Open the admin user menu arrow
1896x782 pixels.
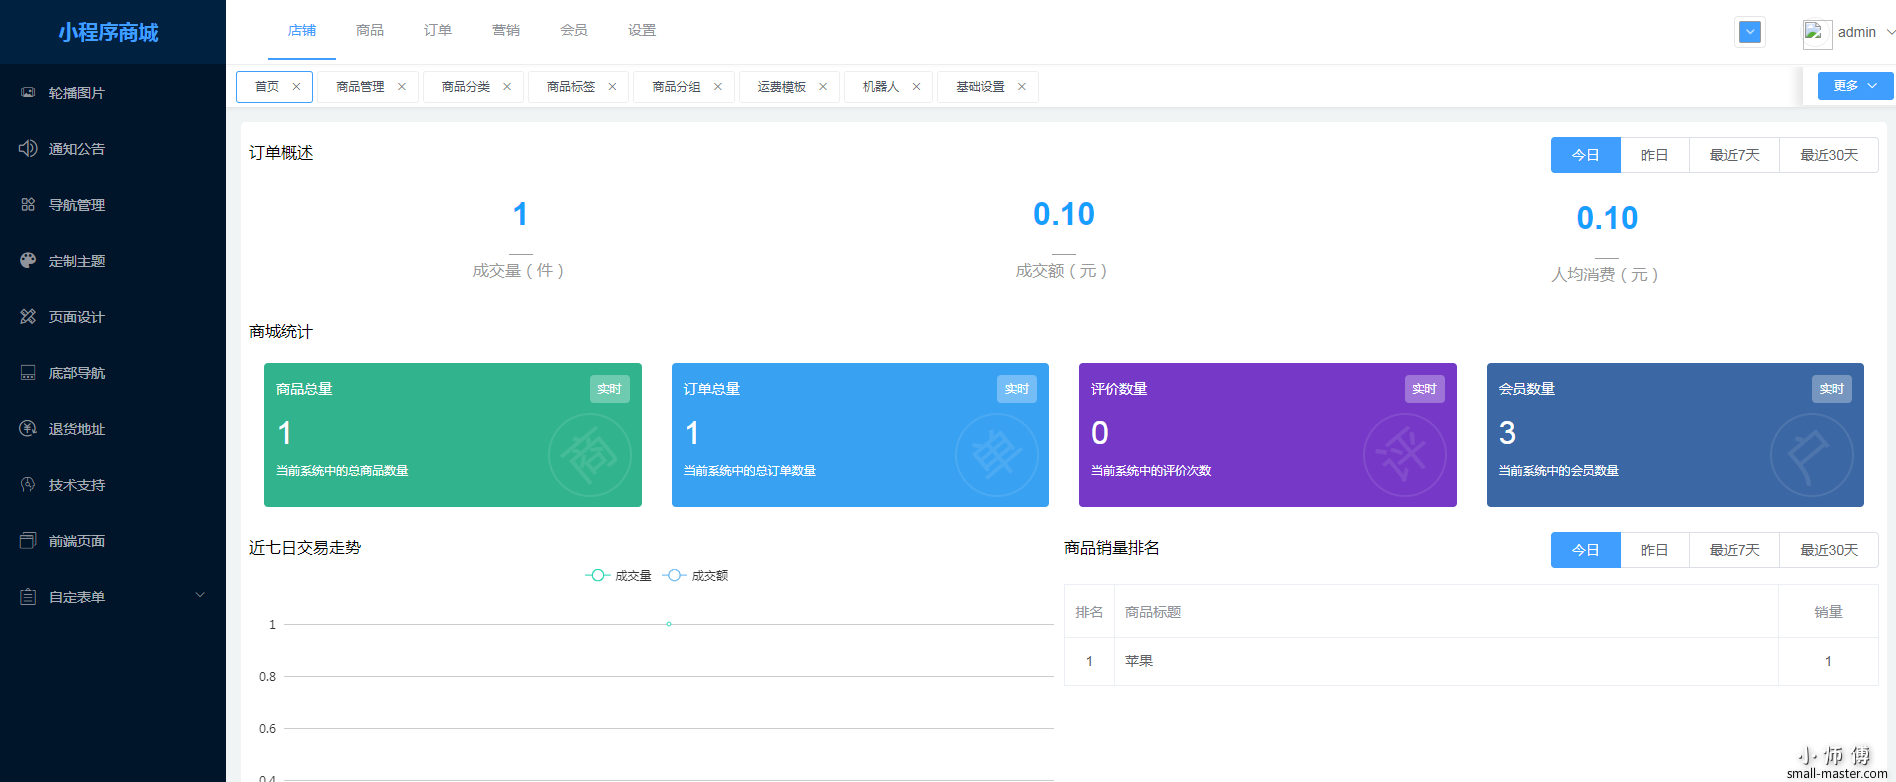[1890, 32]
